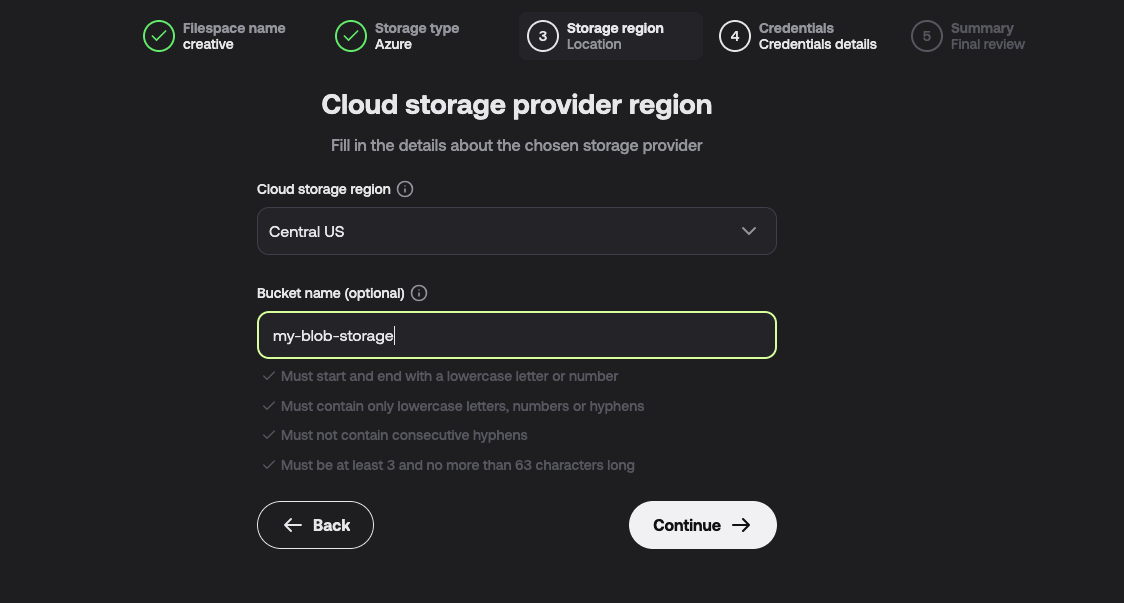The width and height of the screenshot is (1124, 603).
Task: Click checkmark beside consecutive hyphens rule
Action: (x=269, y=435)
